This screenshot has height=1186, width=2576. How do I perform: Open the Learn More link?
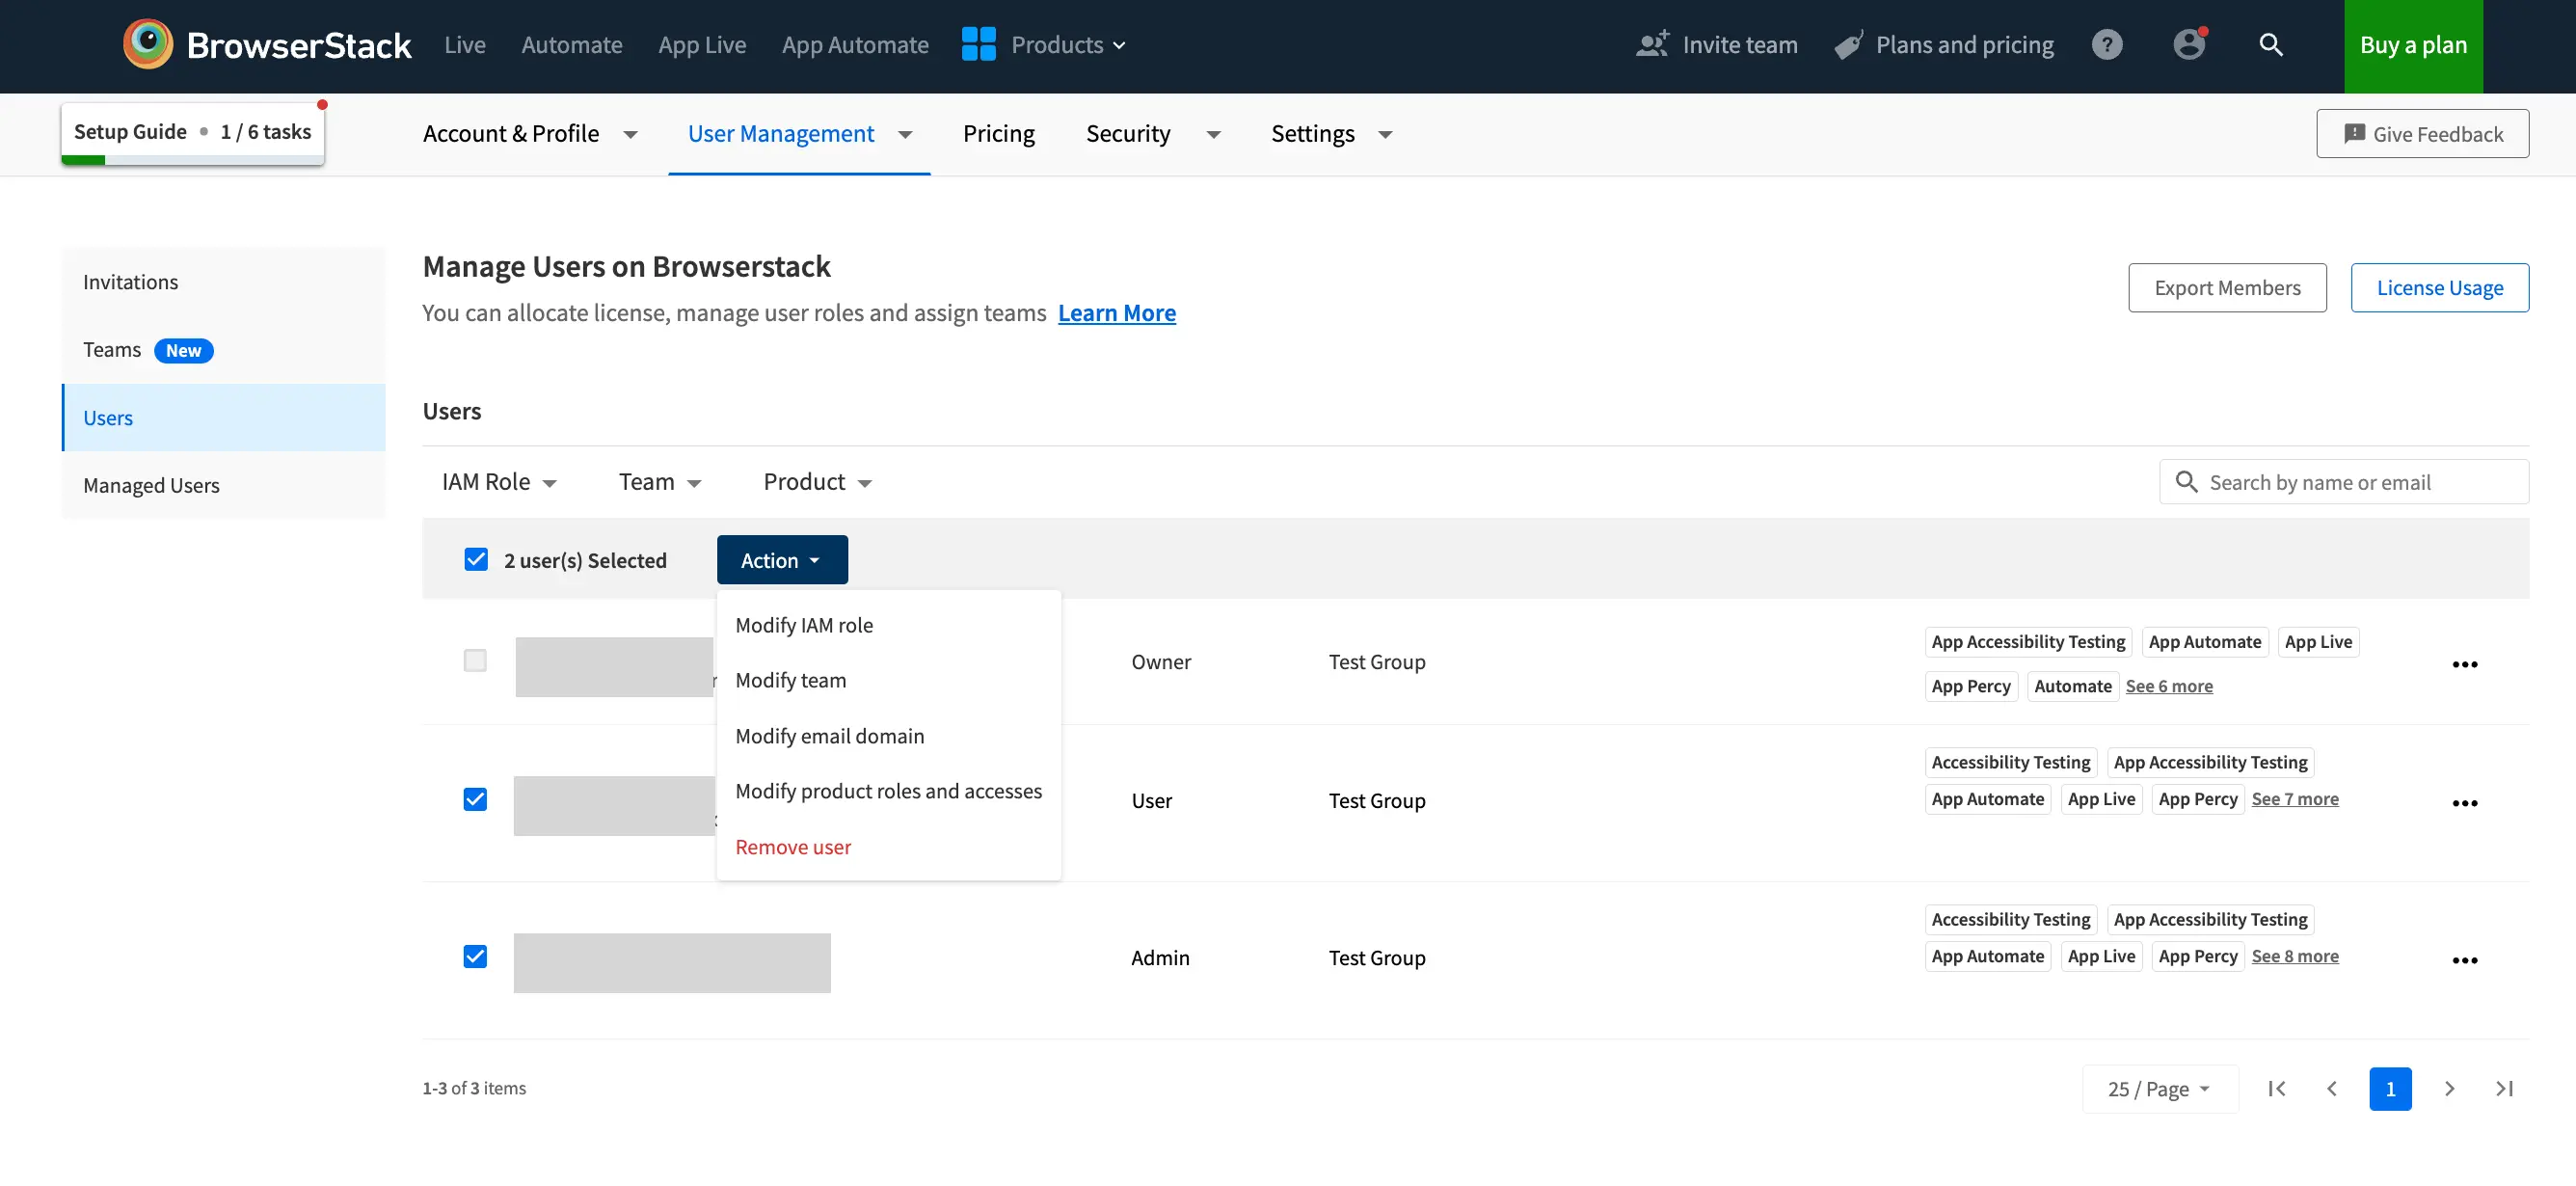click(x=1116, y=313)
